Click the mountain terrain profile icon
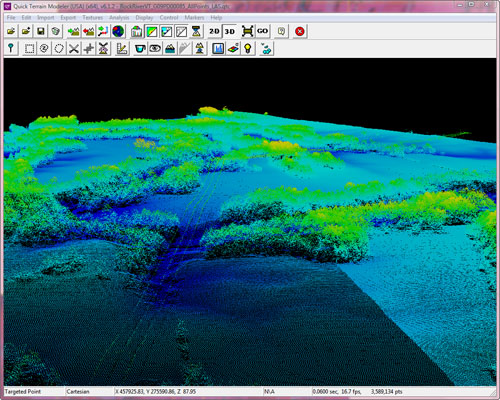The width and height of the screenshot is (500, 400). pyautogui.click(x=170, y=49)
